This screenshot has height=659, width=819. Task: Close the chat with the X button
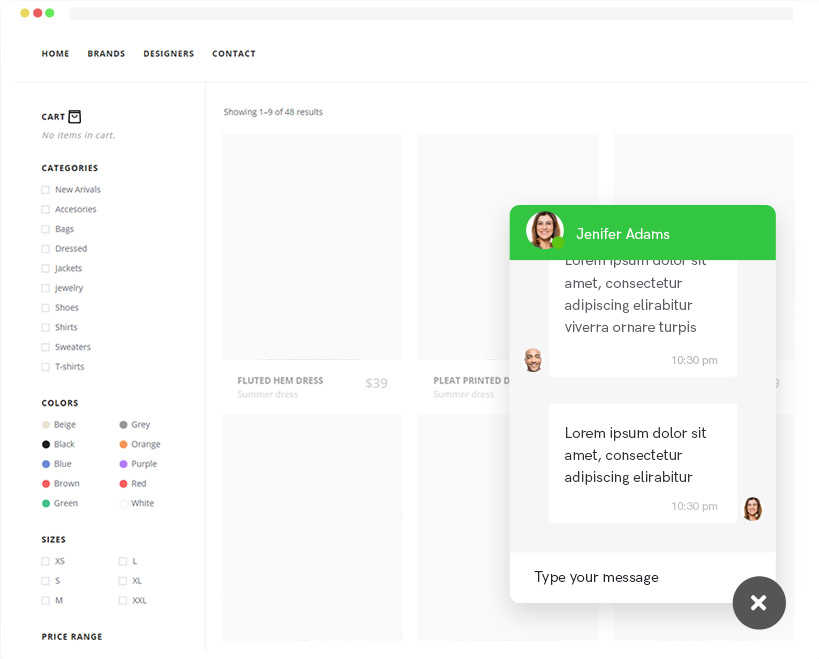click(758, 602)
